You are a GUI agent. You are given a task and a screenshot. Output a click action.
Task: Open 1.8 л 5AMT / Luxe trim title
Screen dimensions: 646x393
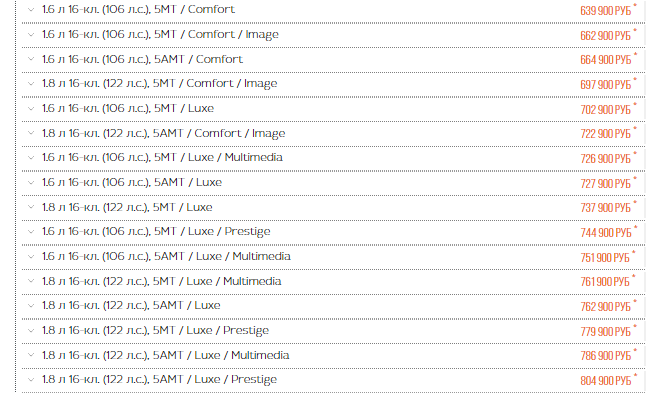point(131,305)
